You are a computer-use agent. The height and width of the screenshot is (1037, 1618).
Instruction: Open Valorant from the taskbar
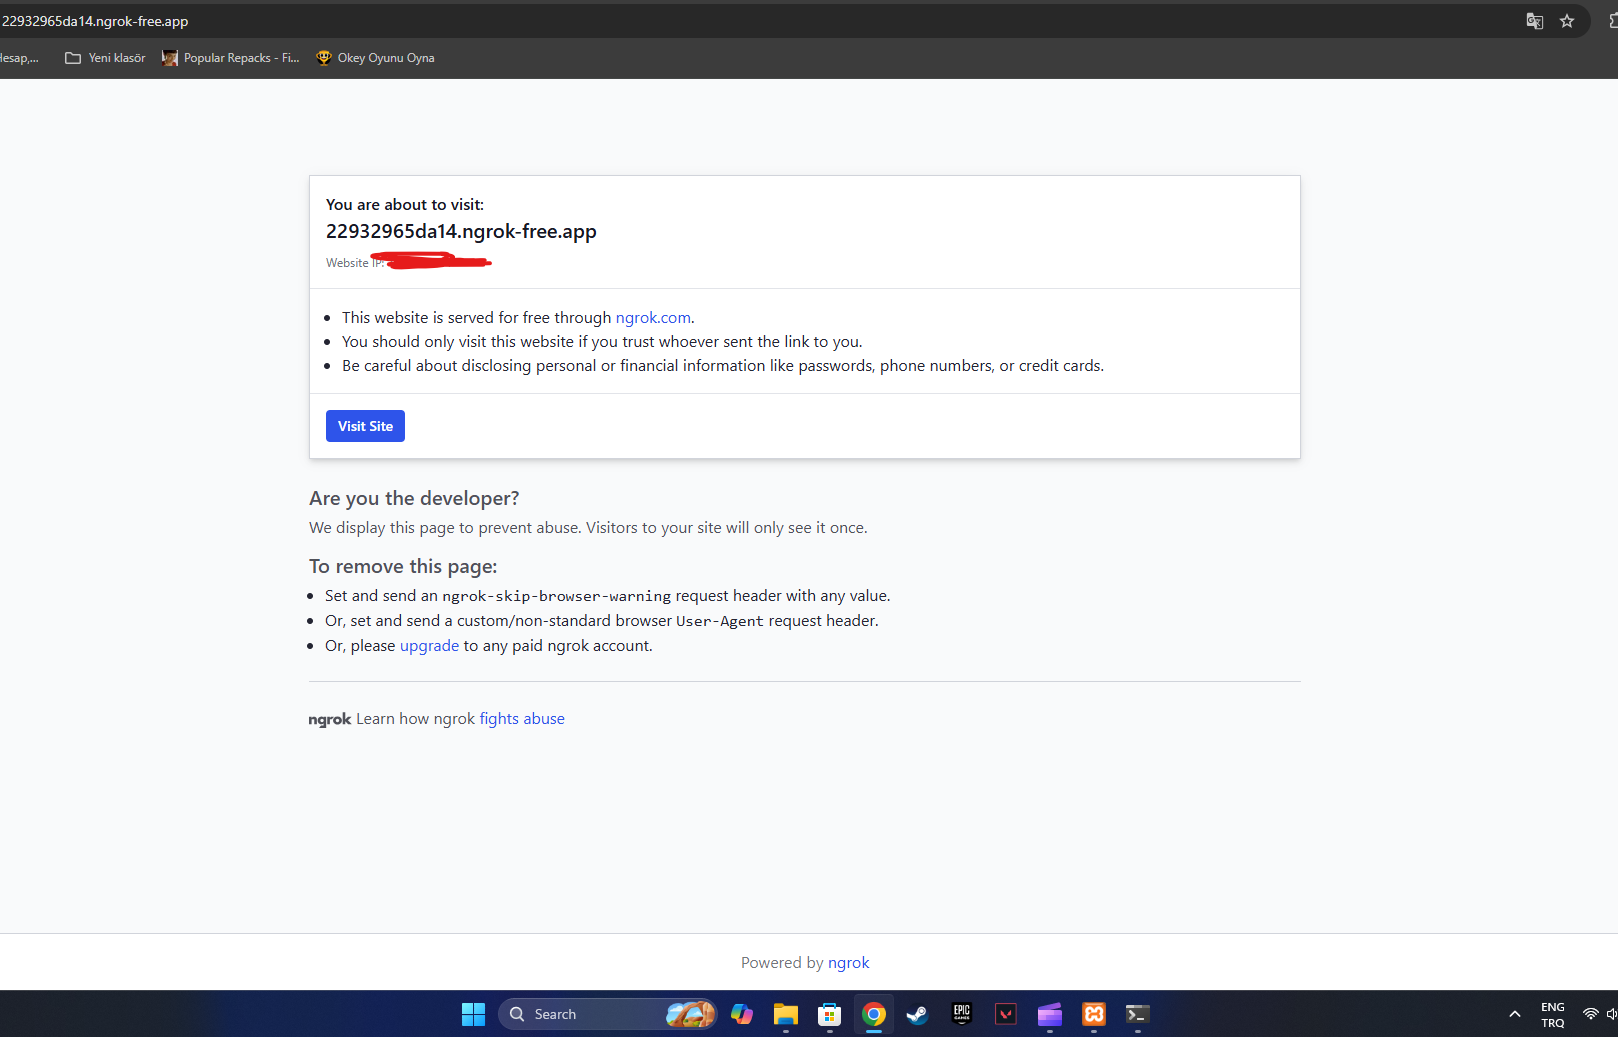point(1005,1014)
